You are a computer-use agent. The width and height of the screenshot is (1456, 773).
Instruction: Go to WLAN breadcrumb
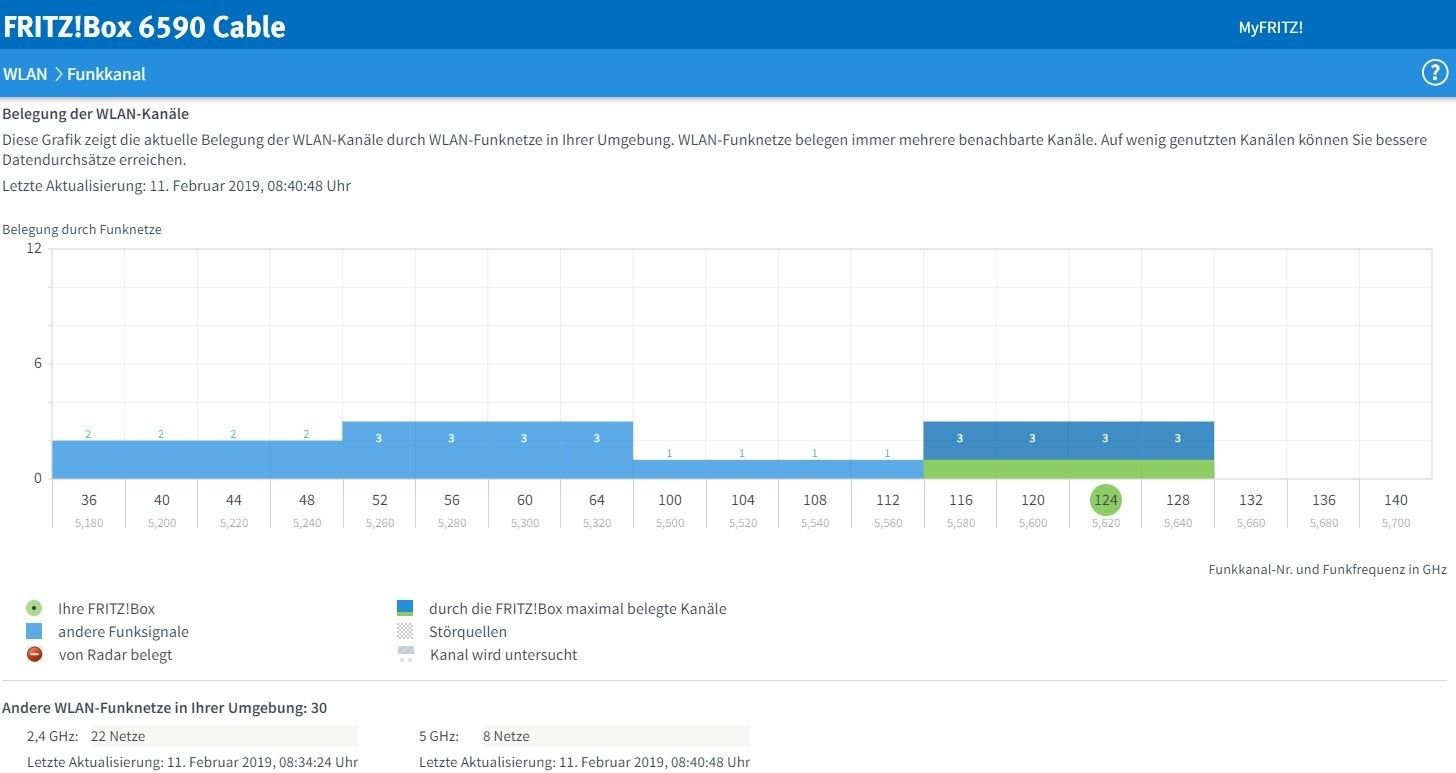pos(25,74)
